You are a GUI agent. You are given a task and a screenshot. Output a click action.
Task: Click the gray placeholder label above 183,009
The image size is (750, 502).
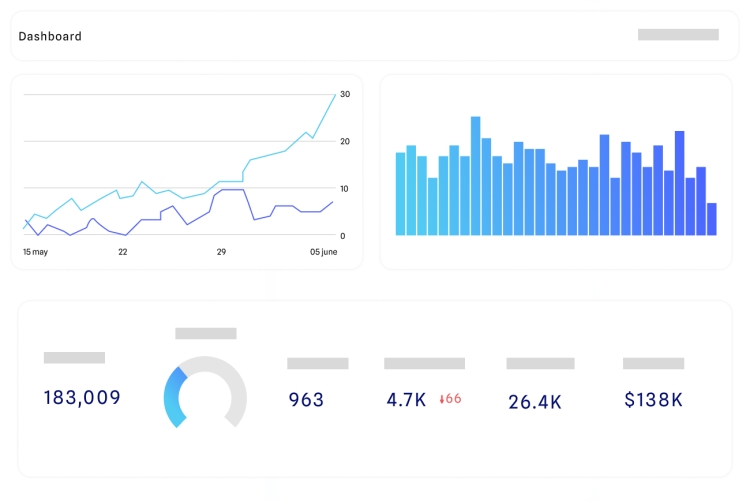coord(74,357)
